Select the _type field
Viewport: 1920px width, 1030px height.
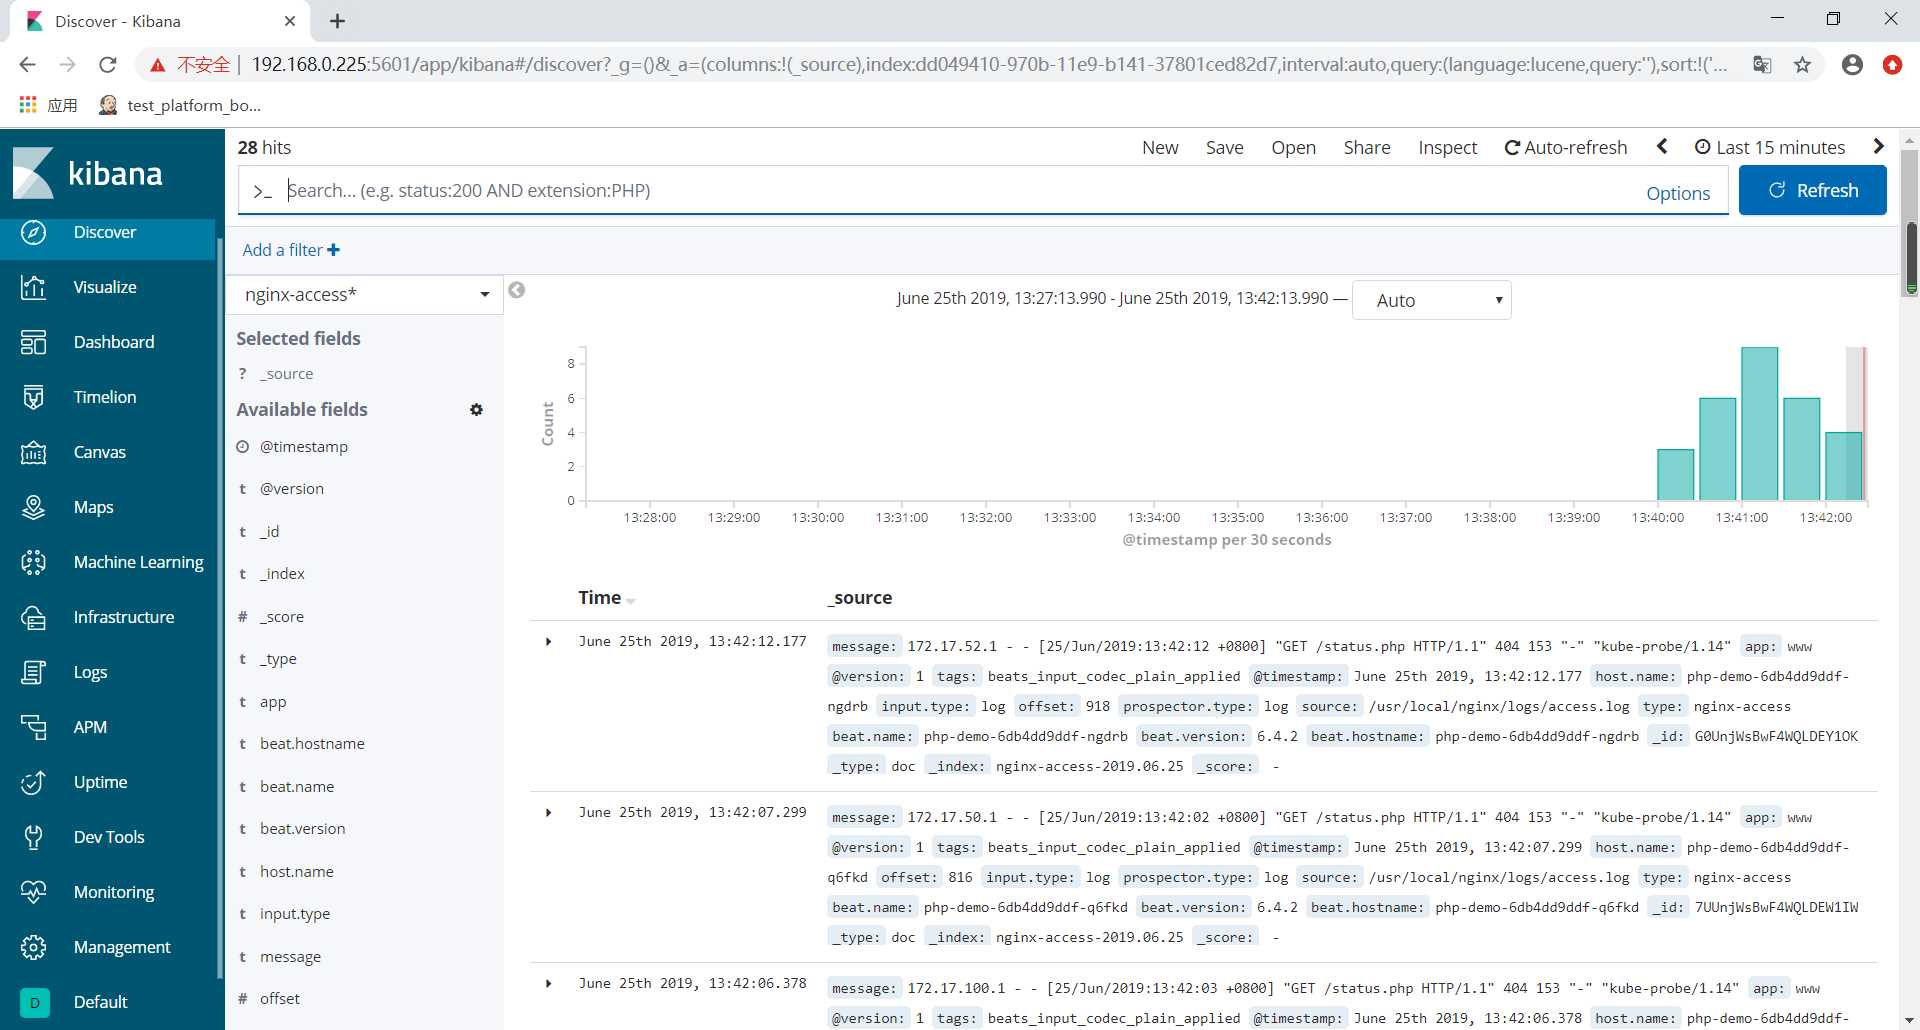[278, 658]
